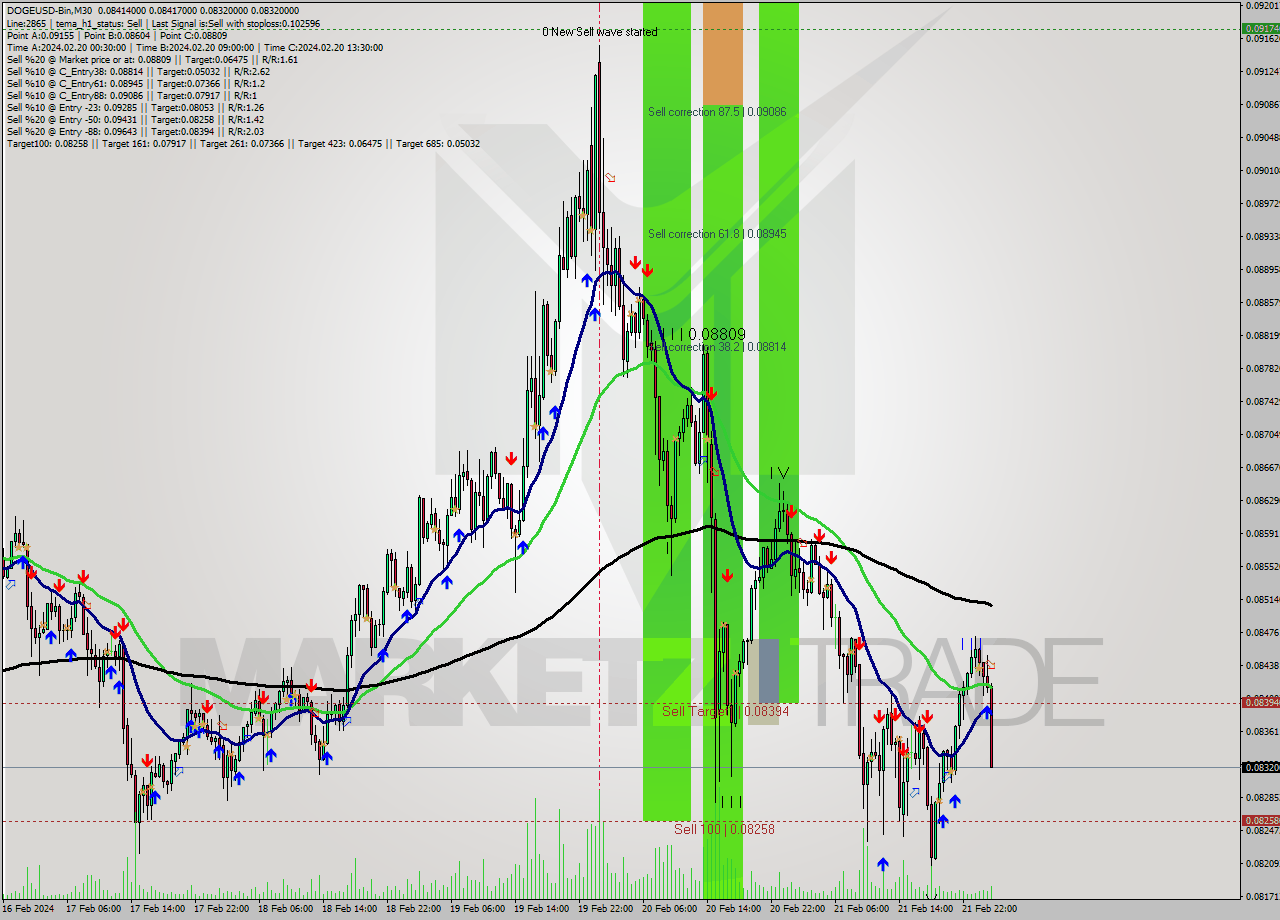This screenshot has height=920, width=1280.
Task: Click the orange block atop the green band
Action: [723, 54]
